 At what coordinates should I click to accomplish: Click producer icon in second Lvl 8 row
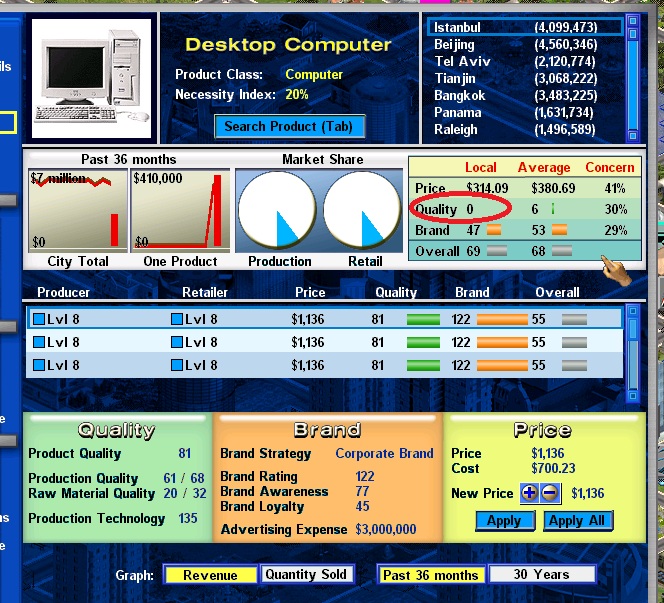click(39, 342)
